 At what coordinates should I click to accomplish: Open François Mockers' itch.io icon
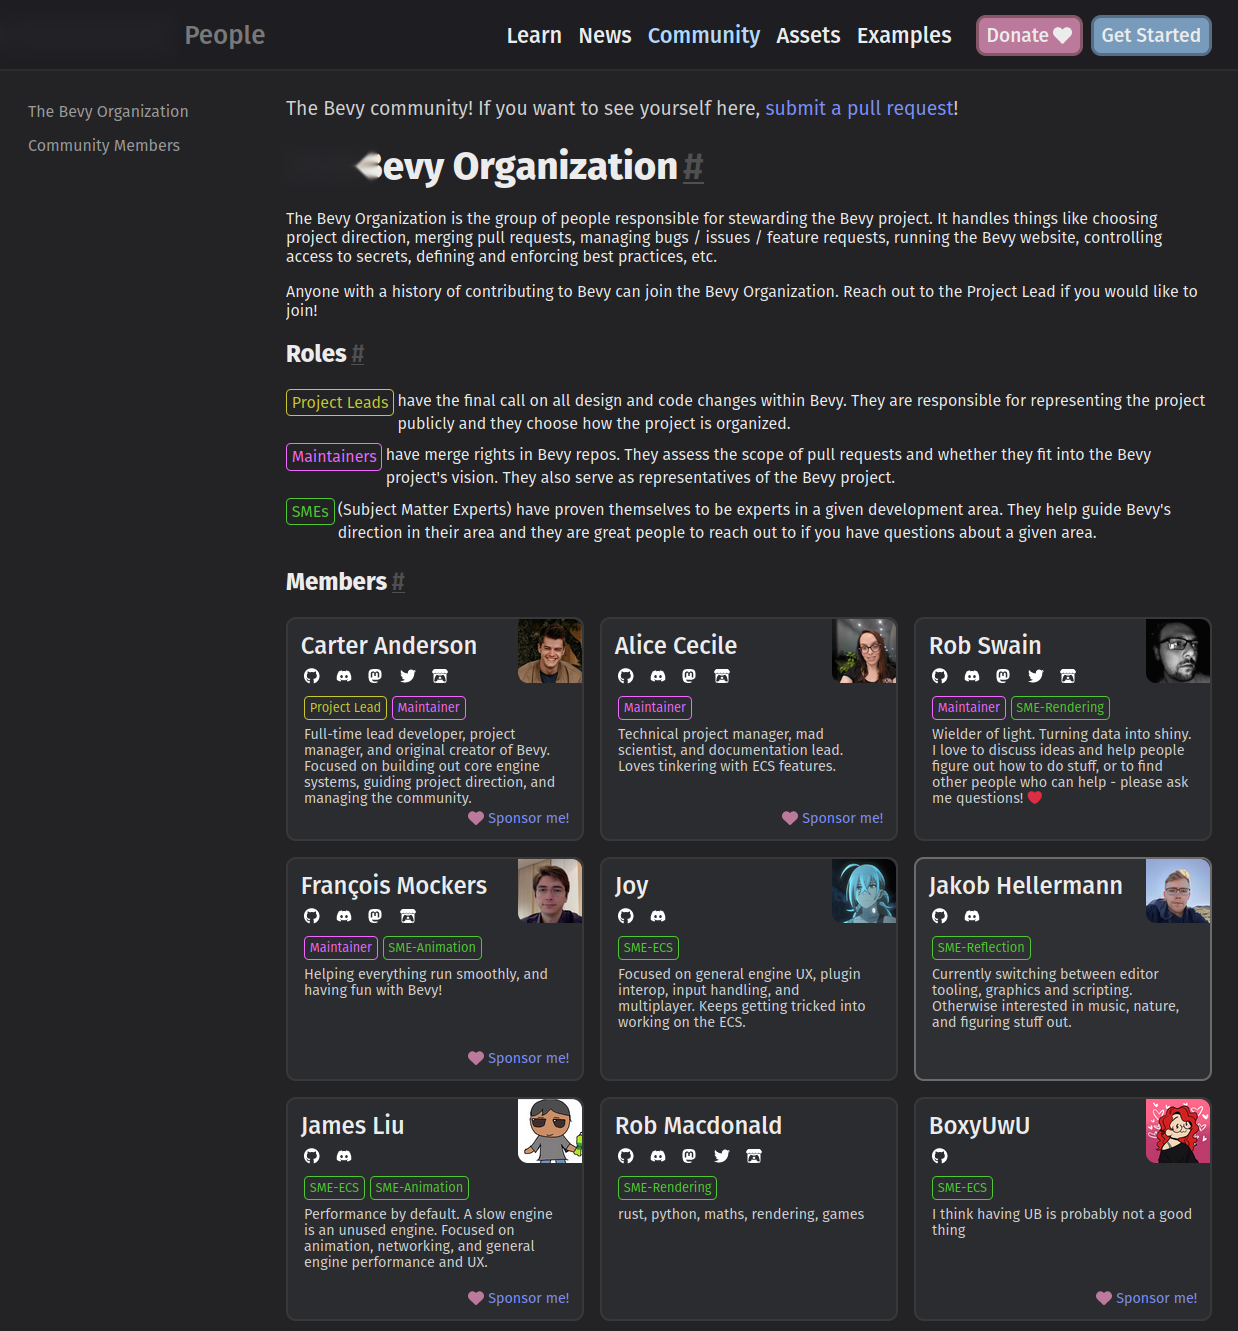click(x=408, y=916)
